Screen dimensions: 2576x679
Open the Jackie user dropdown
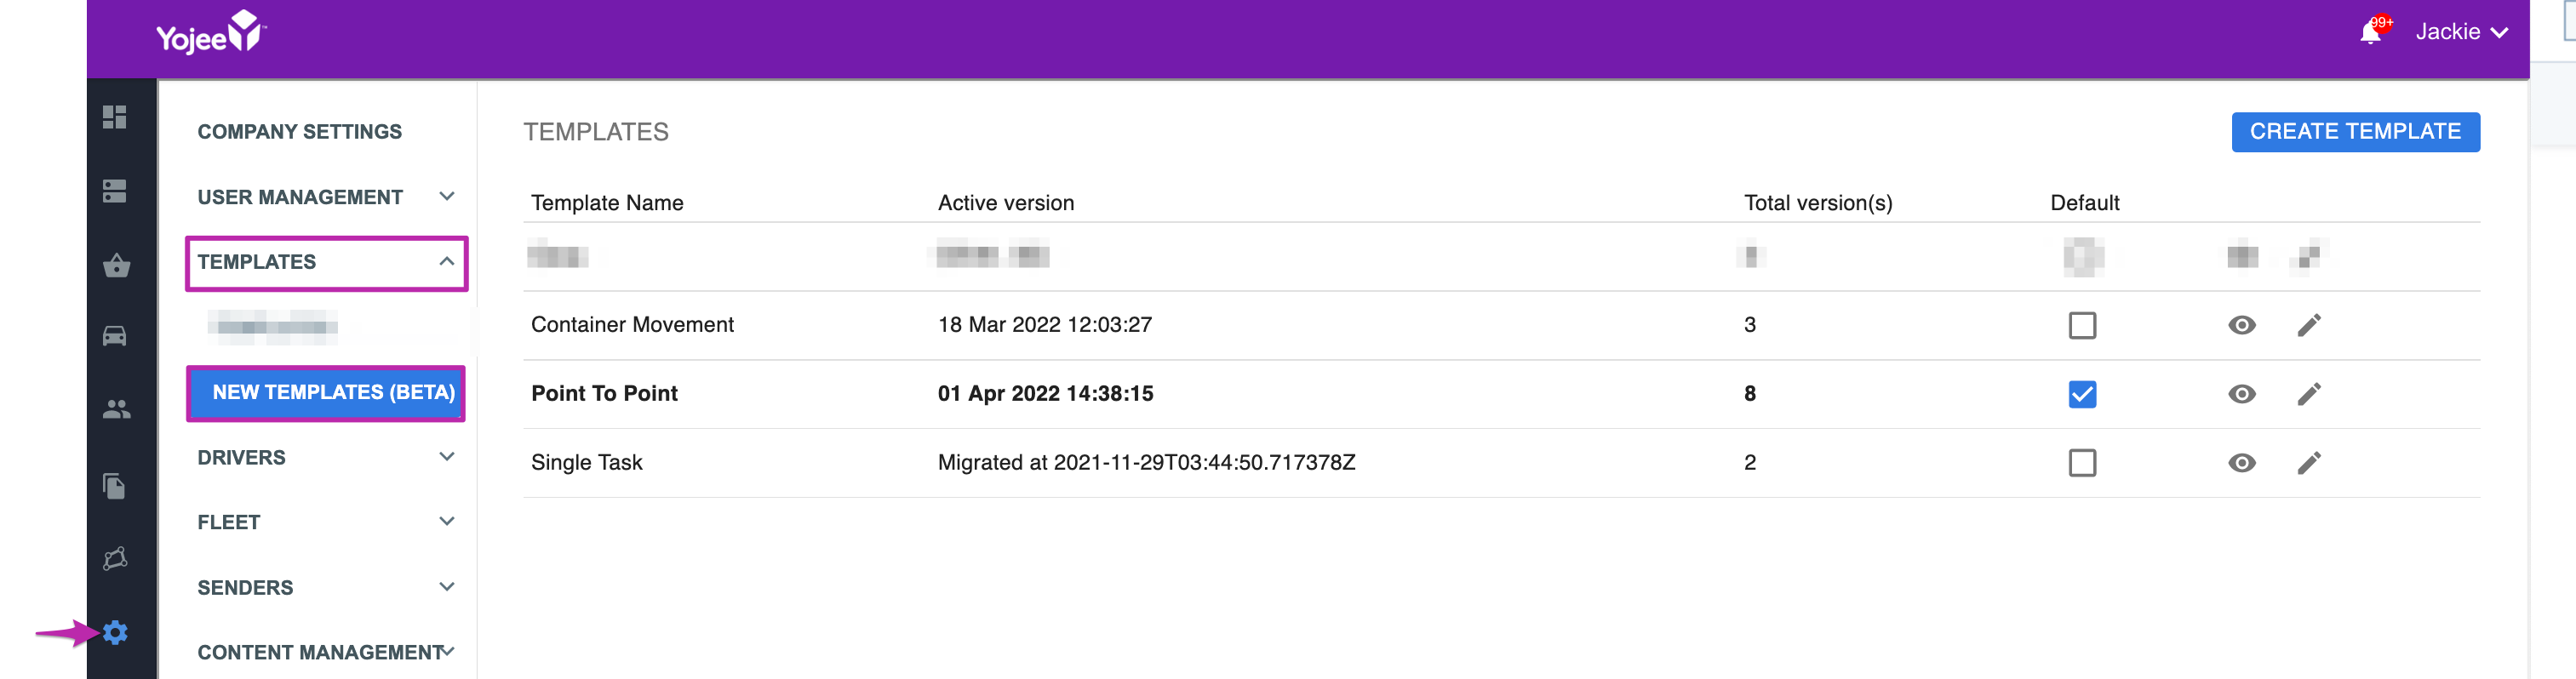2461,32
